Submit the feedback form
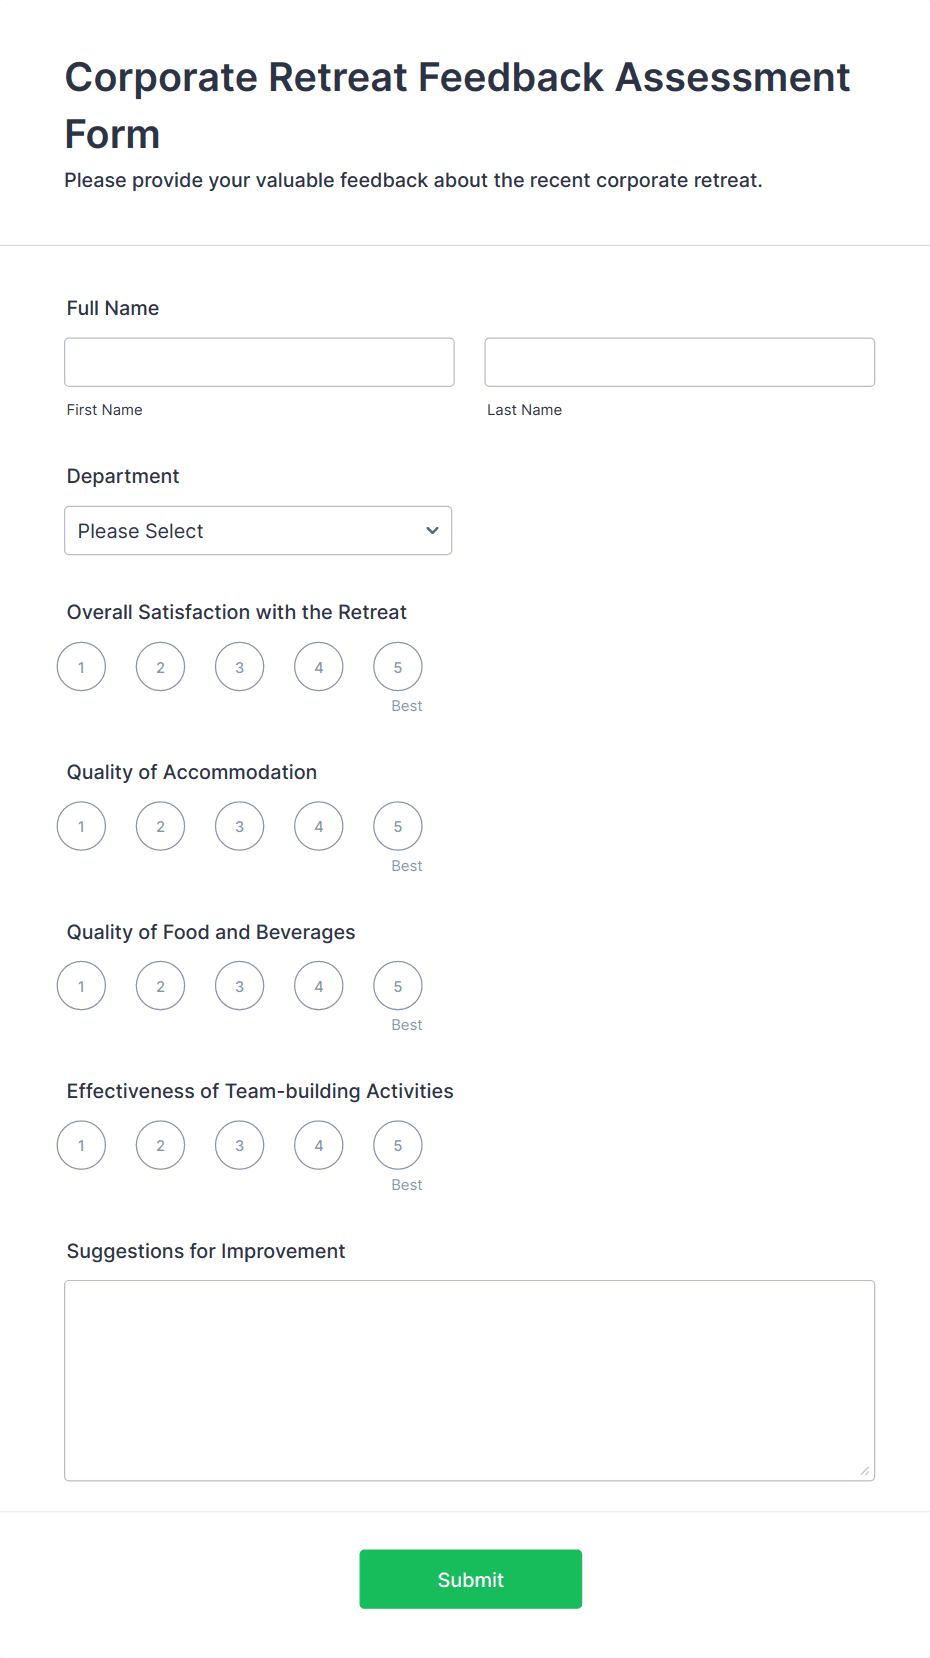930x1658 pixels. pos(470,1579)
